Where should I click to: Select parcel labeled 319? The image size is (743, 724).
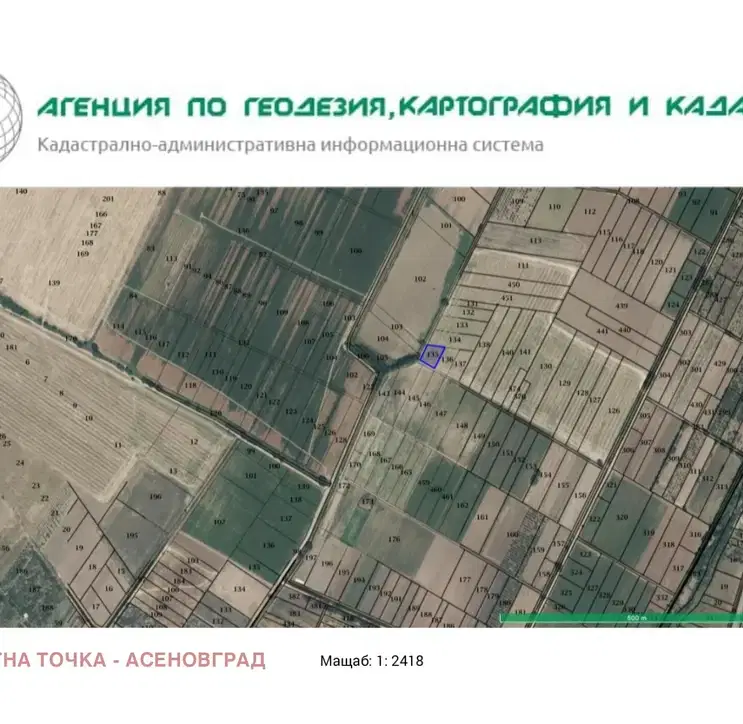coord(648,533)
